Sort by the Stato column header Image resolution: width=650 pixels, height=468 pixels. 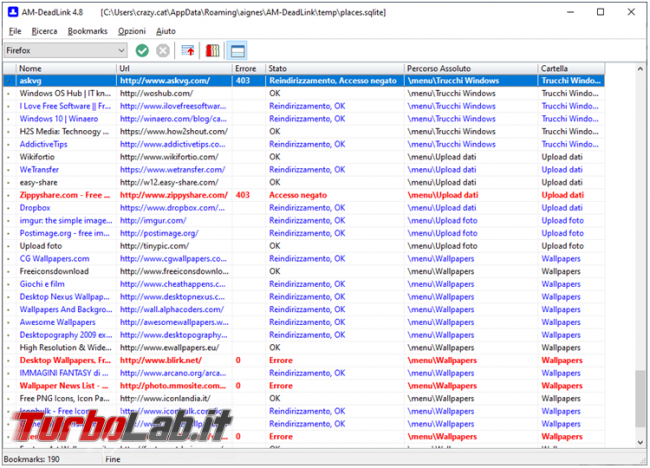335,69
